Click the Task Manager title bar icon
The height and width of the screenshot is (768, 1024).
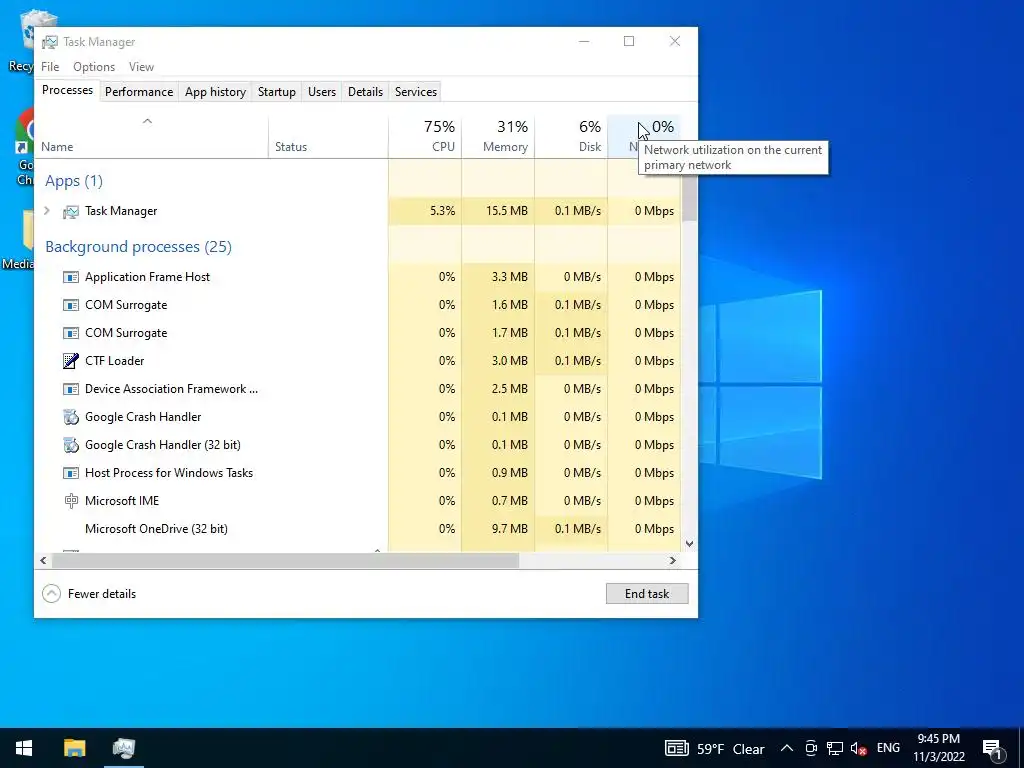(x=50, y=42)
